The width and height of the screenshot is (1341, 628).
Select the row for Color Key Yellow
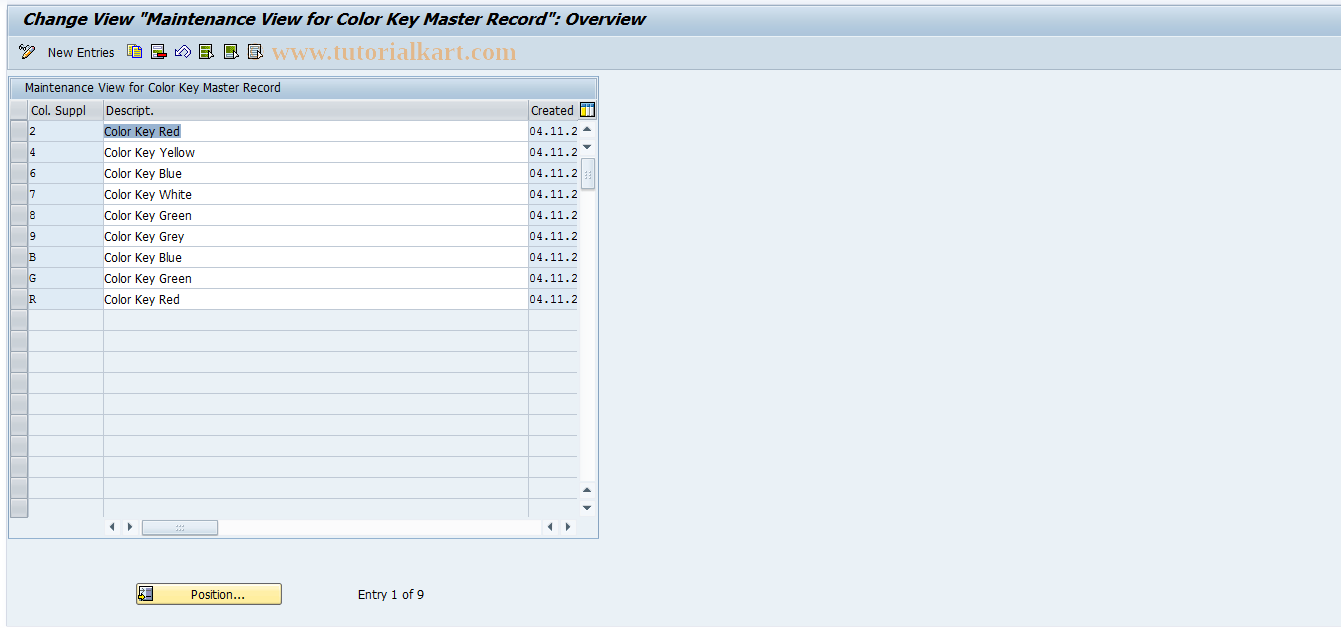[x=19, y=152]
